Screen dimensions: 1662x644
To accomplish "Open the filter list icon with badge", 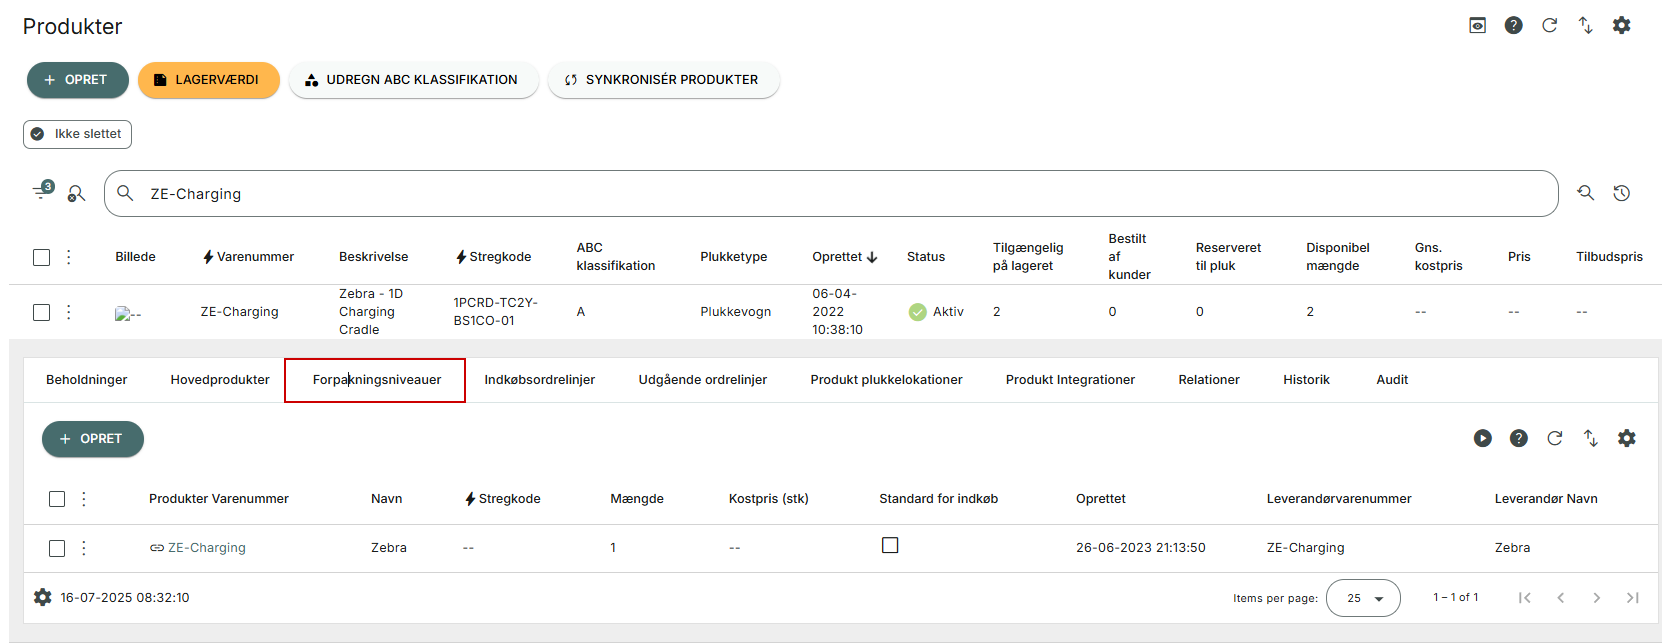I will pyautogui.click(x=42, y=191).
